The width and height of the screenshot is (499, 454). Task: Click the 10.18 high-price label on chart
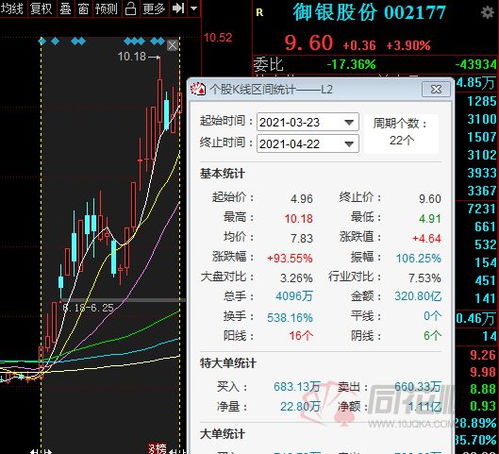132,57
